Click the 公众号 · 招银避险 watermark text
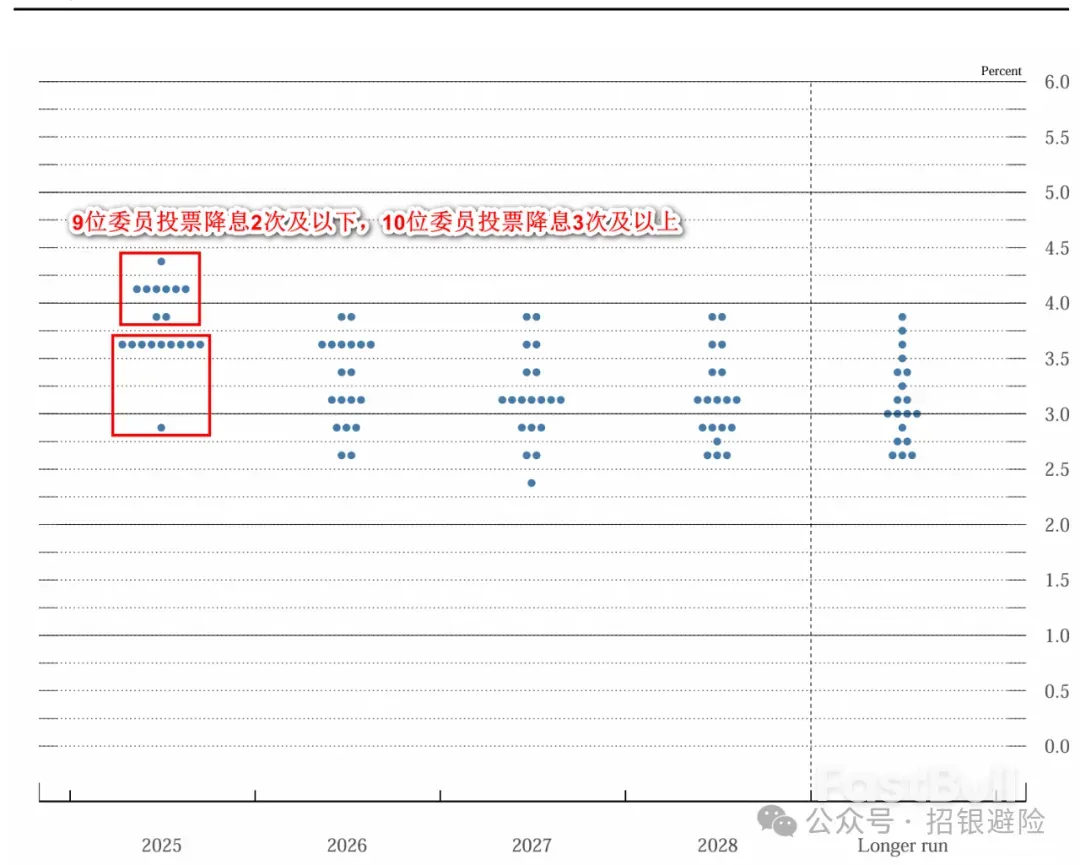This screenshot has height=865, width=1080. click(x=927, y=822)
